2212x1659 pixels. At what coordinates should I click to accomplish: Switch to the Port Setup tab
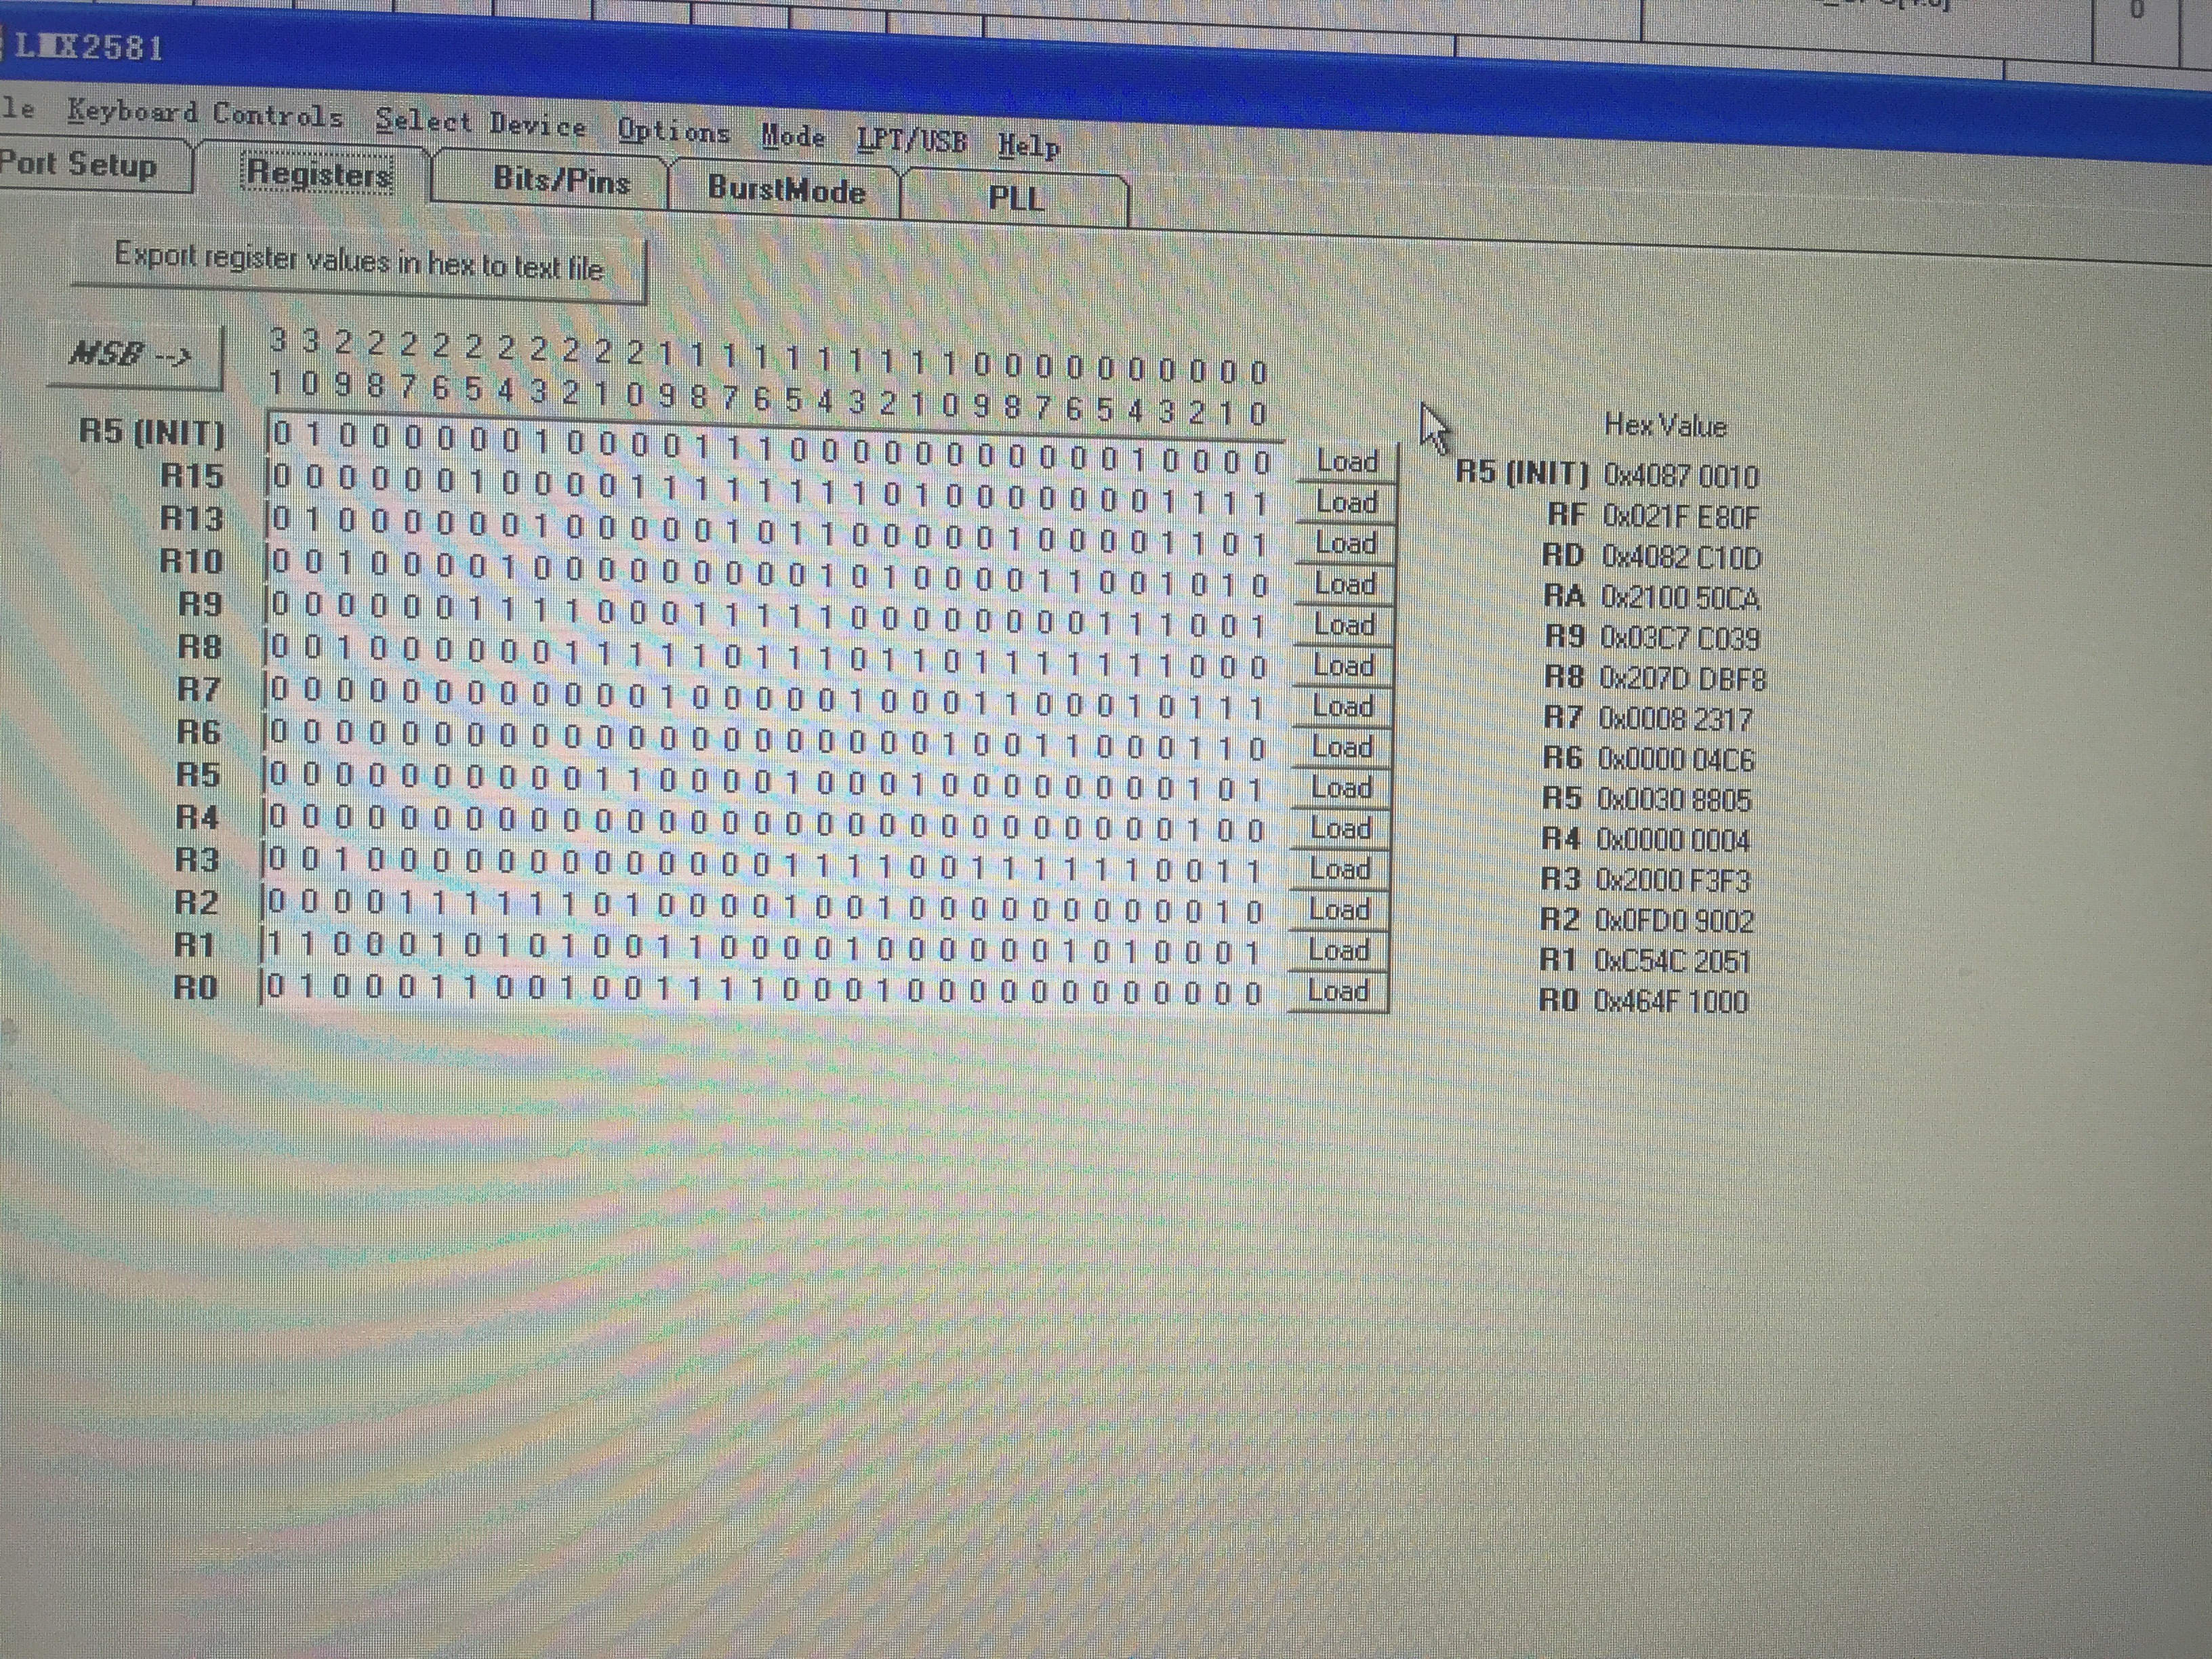click(78, 164)
